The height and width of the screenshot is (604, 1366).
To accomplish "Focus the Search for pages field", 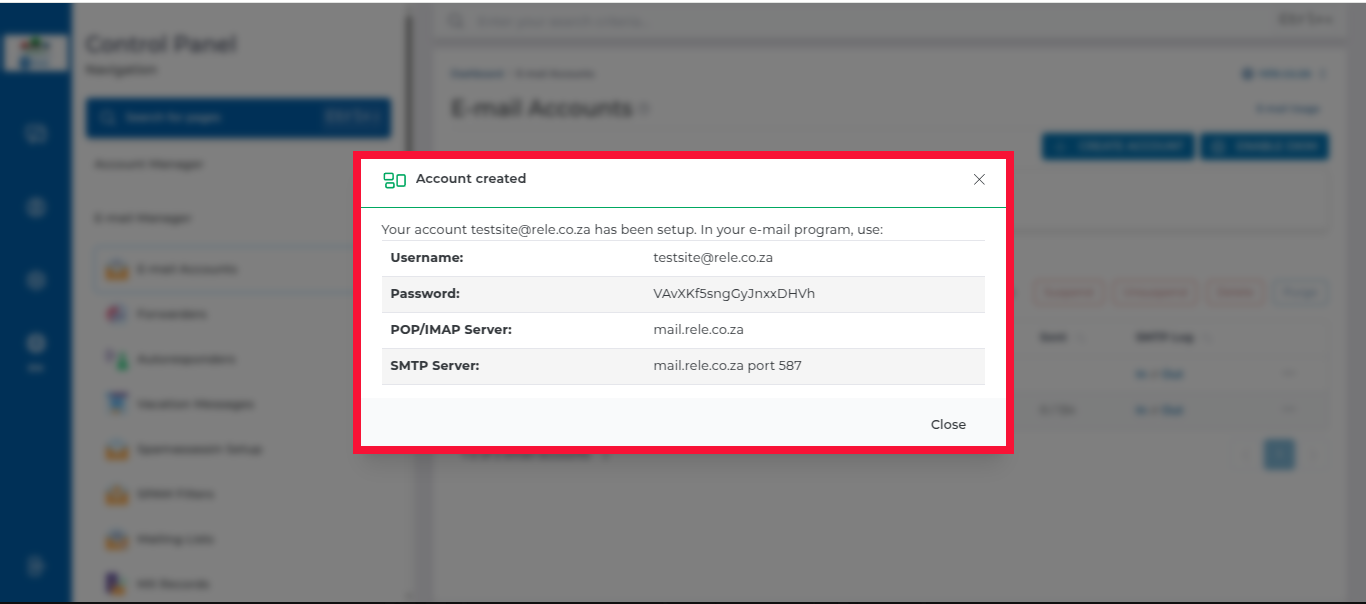I will (237, 118).
